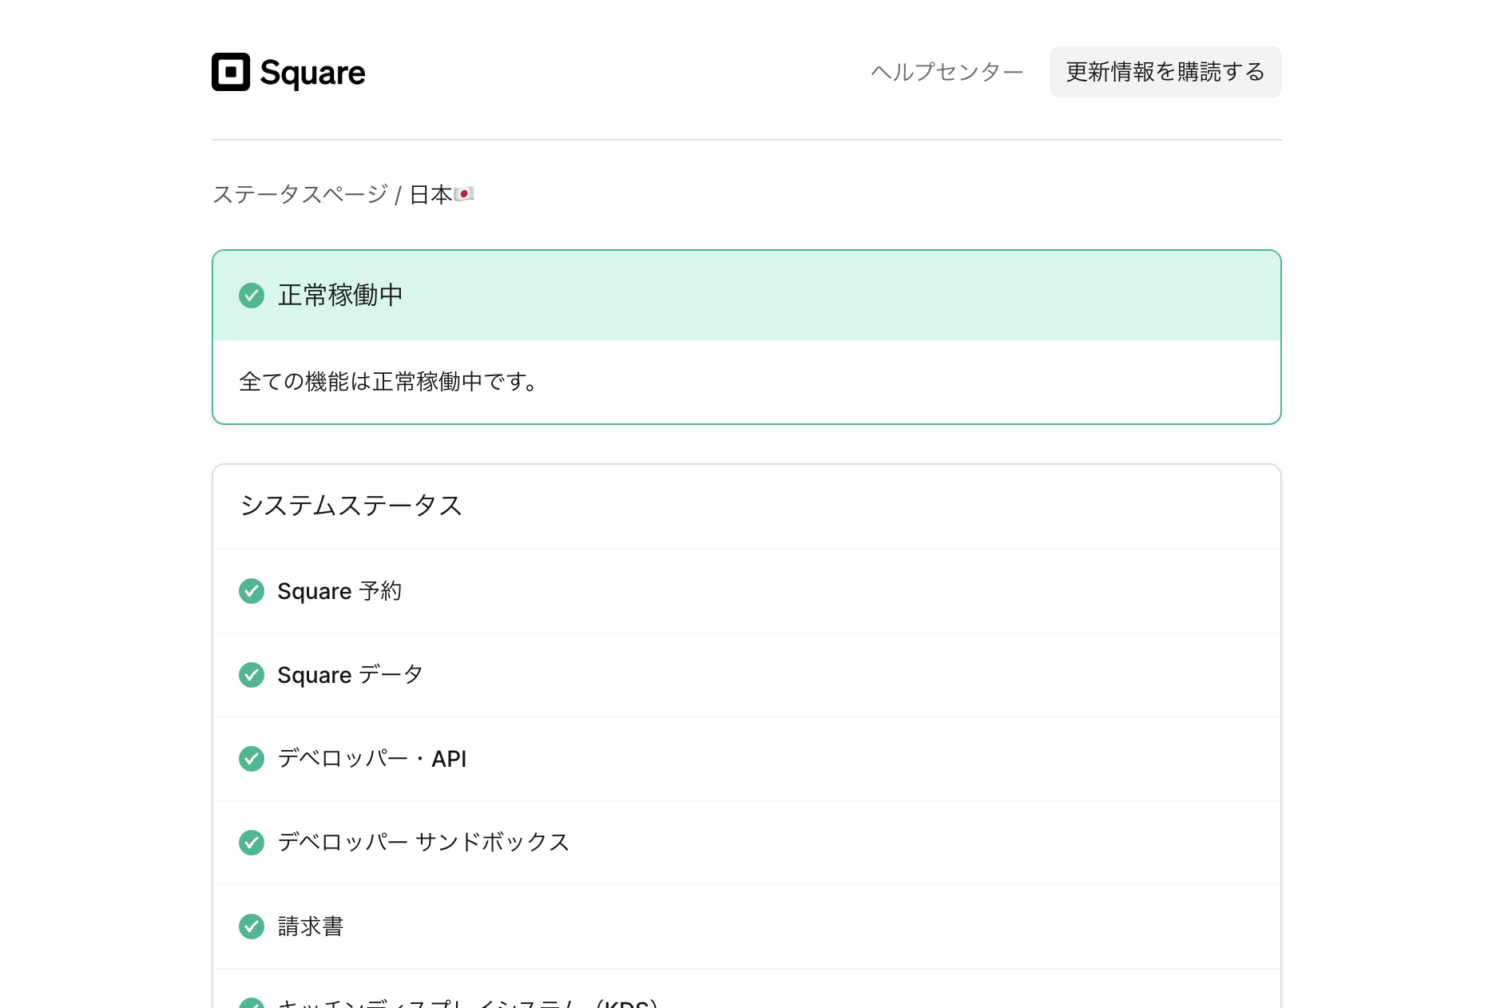Expand the Square 予約 status row
This screenshot has height=1008, width=1500.
point(746,591)
